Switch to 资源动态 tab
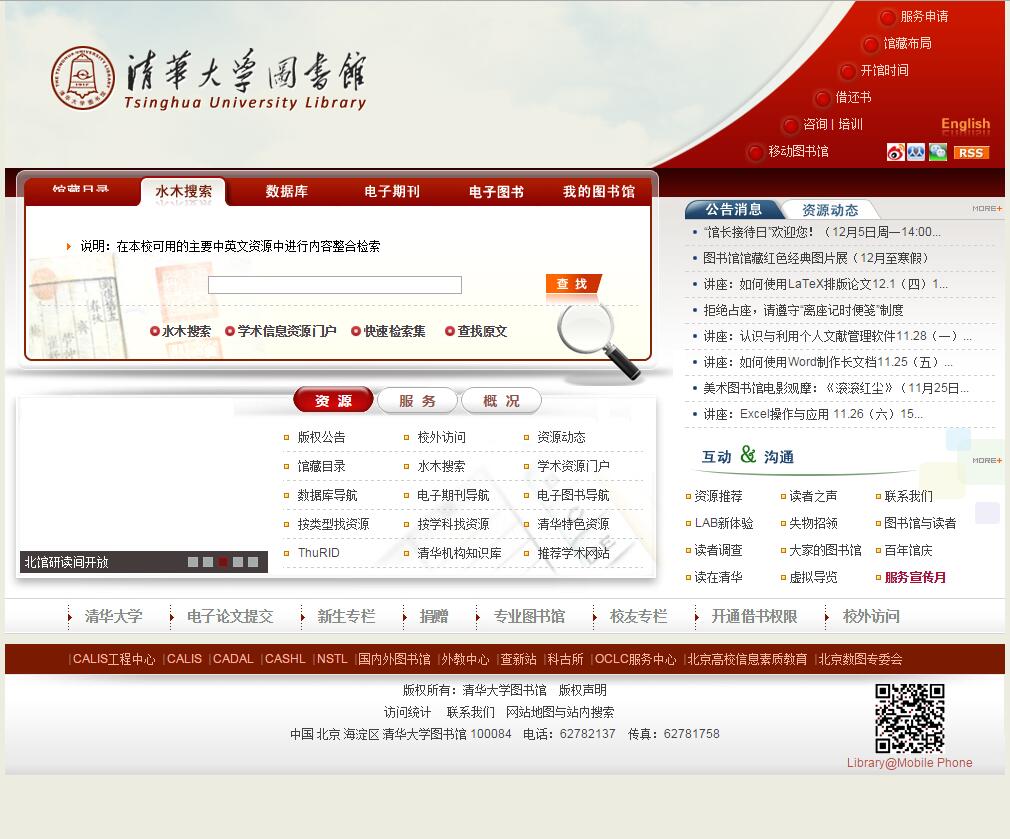Viewport: 1010px width, 839px height. 830,210
